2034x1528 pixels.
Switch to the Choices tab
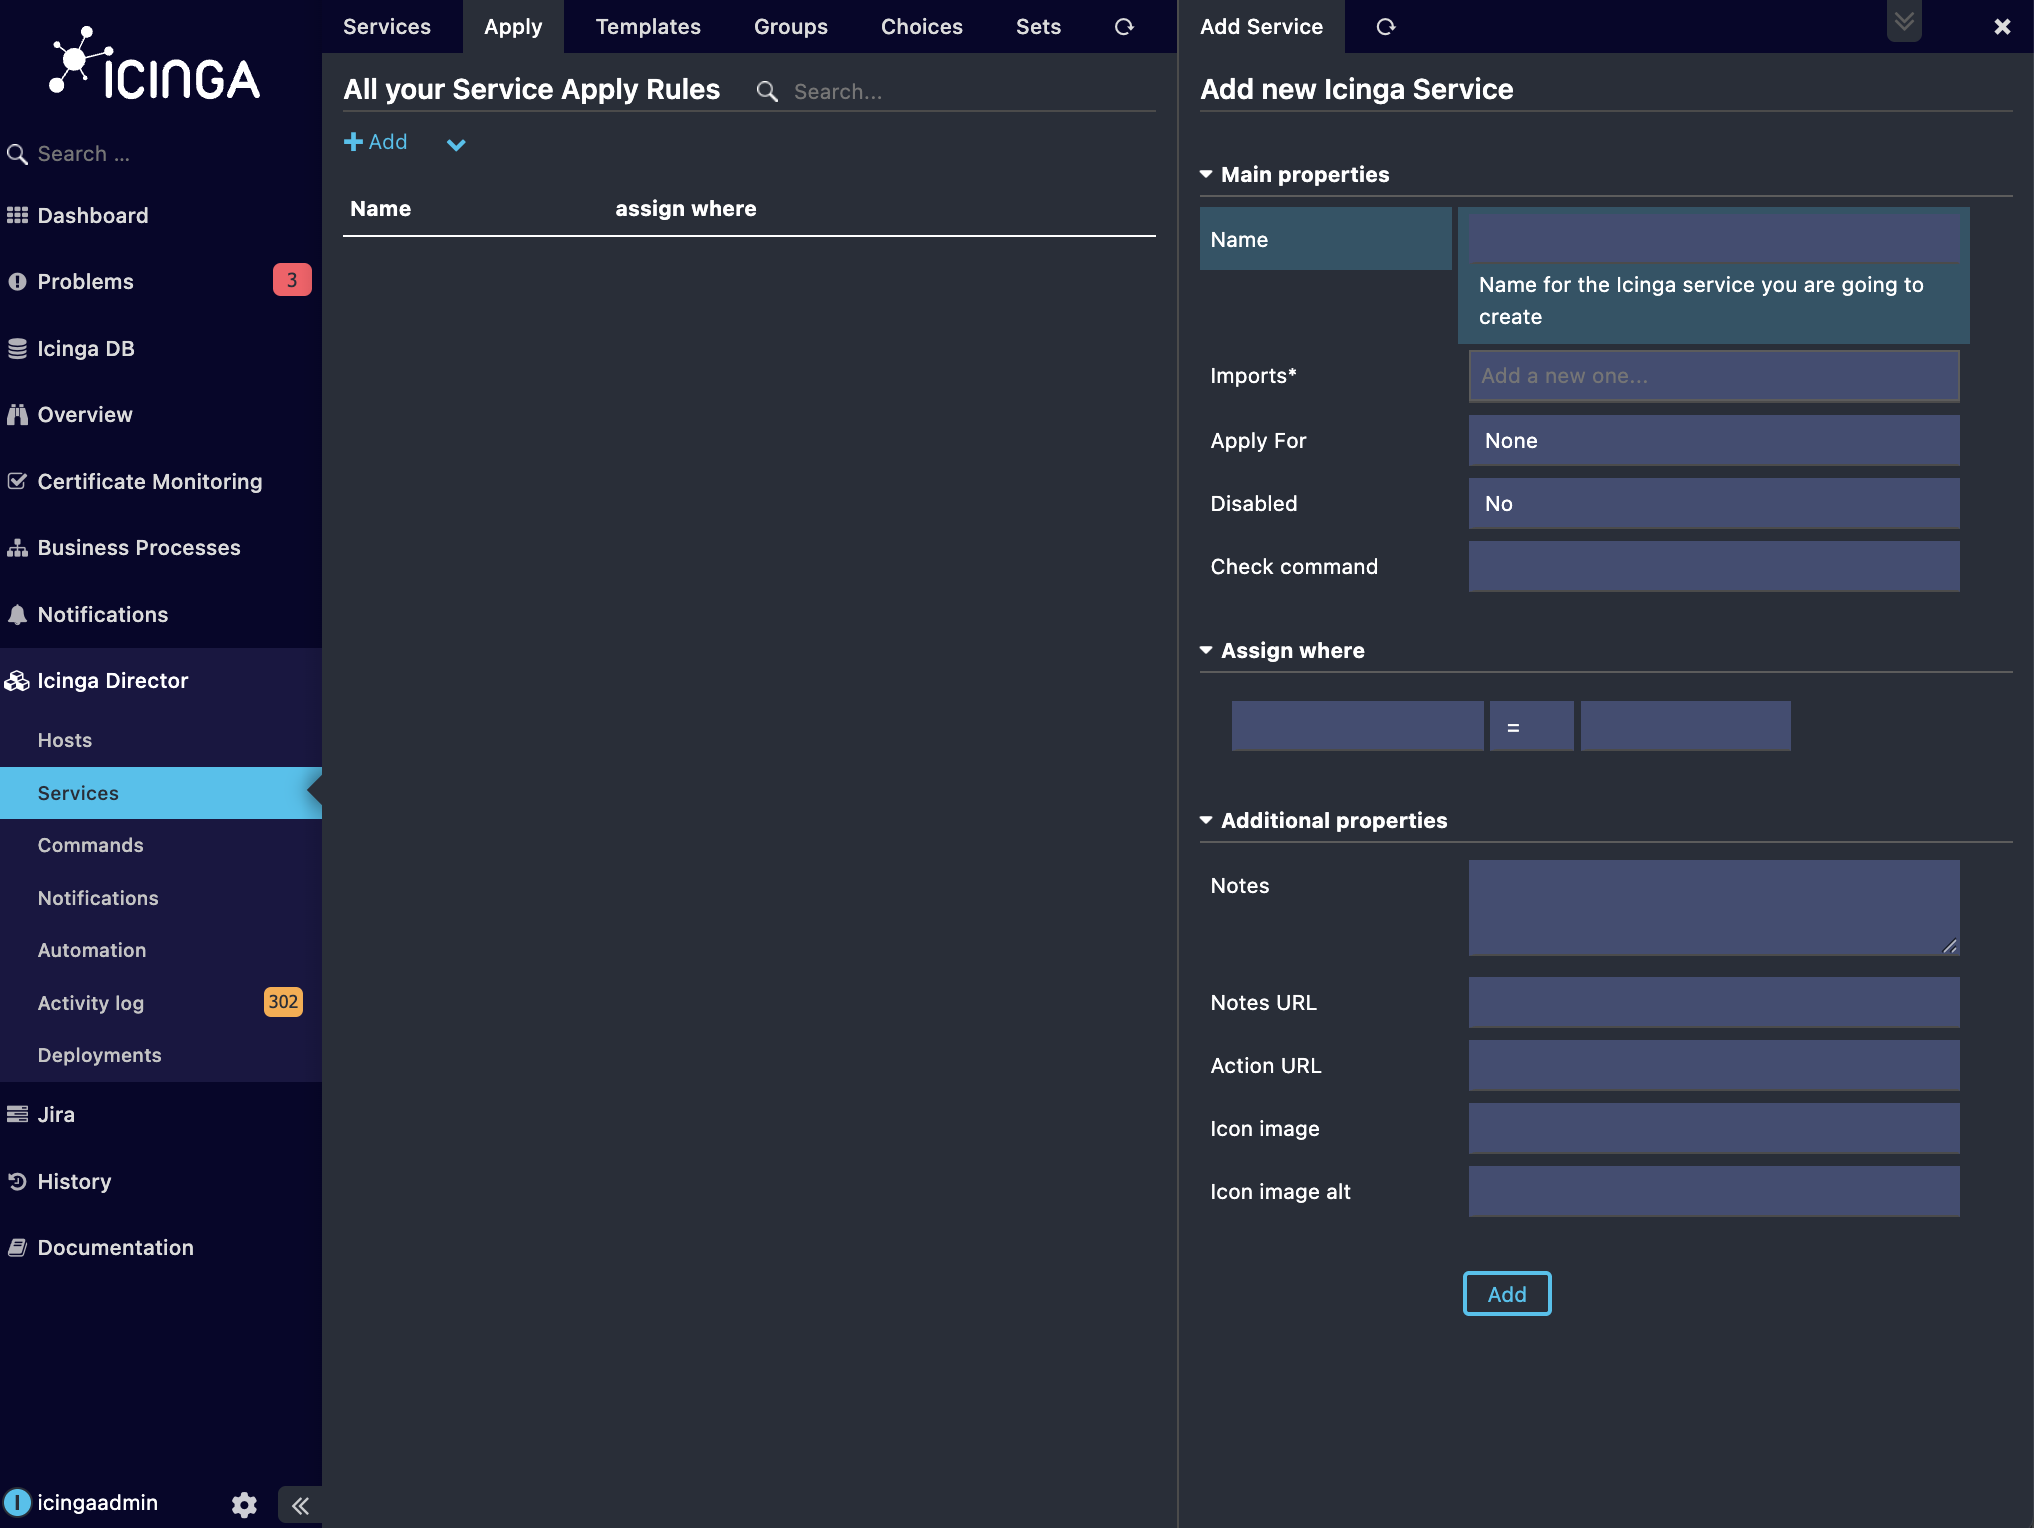[921, 26]
